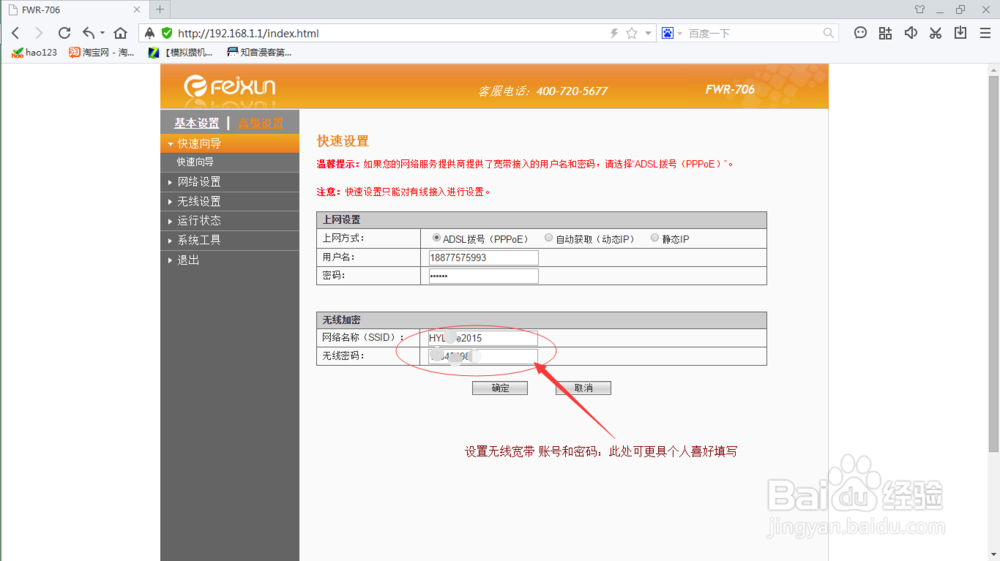Select ADSL拨号 (PPPoE) radio button
This screenshot has height=561, width=1000.
coord(436,238)
